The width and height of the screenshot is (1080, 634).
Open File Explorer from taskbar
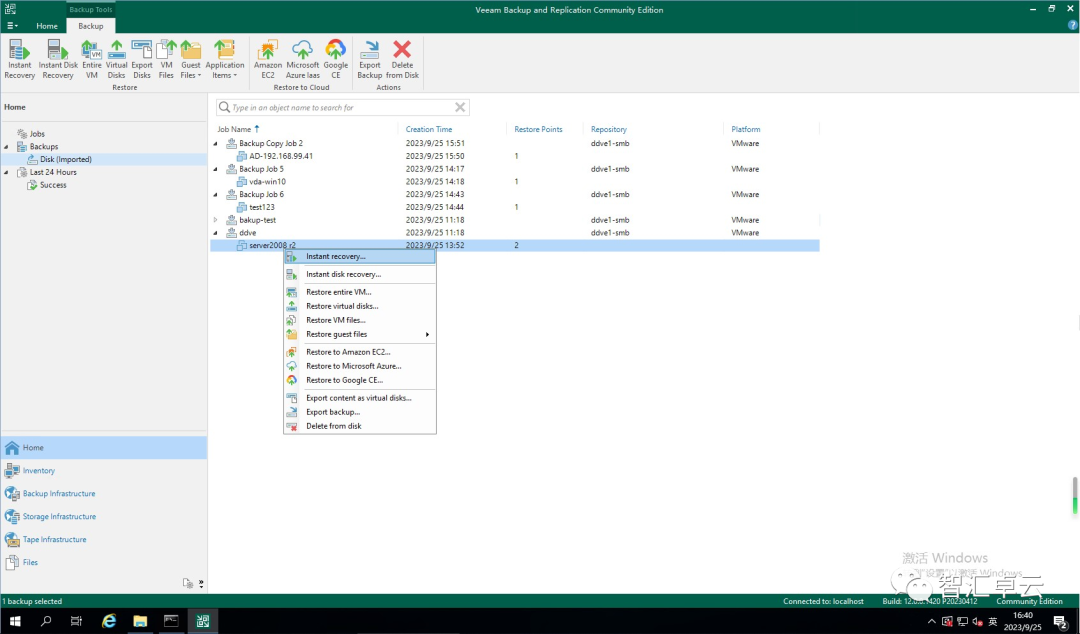click(140, 621)
